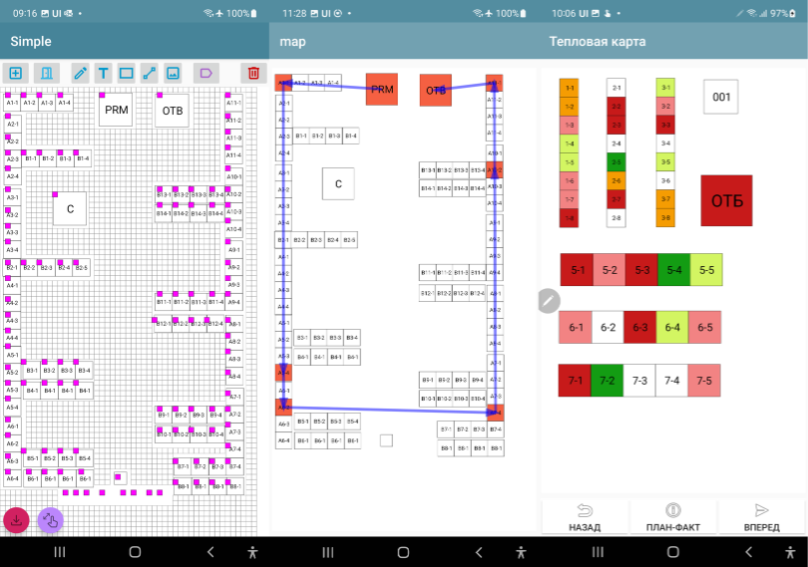Click the large red ОТБ heat map block

click(726, 201)
